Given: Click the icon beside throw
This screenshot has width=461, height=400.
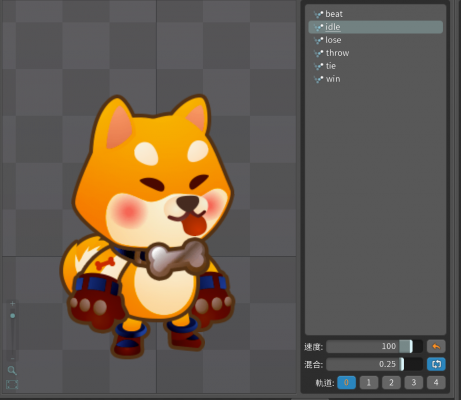Looking at the screenshot, I should tap(319, 53).
